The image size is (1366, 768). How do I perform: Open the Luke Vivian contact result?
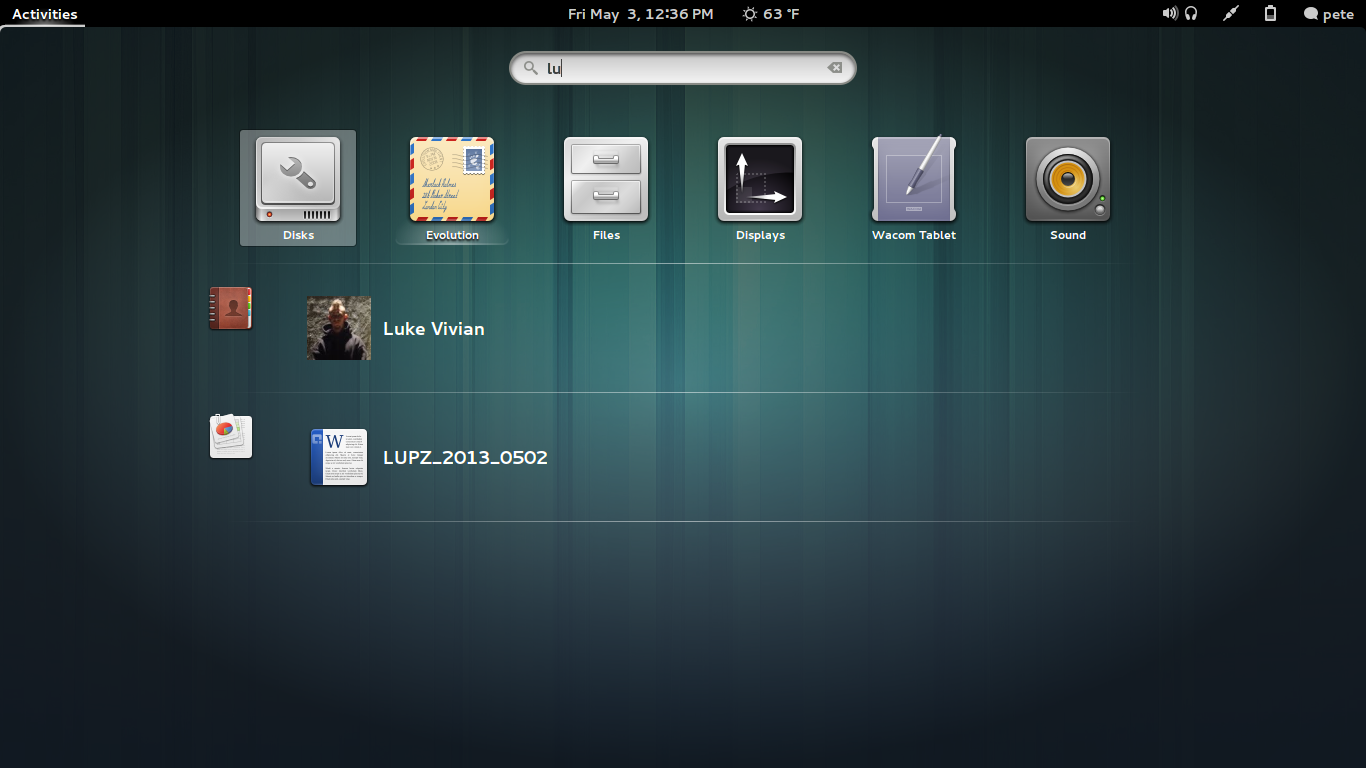pos(433,329)
